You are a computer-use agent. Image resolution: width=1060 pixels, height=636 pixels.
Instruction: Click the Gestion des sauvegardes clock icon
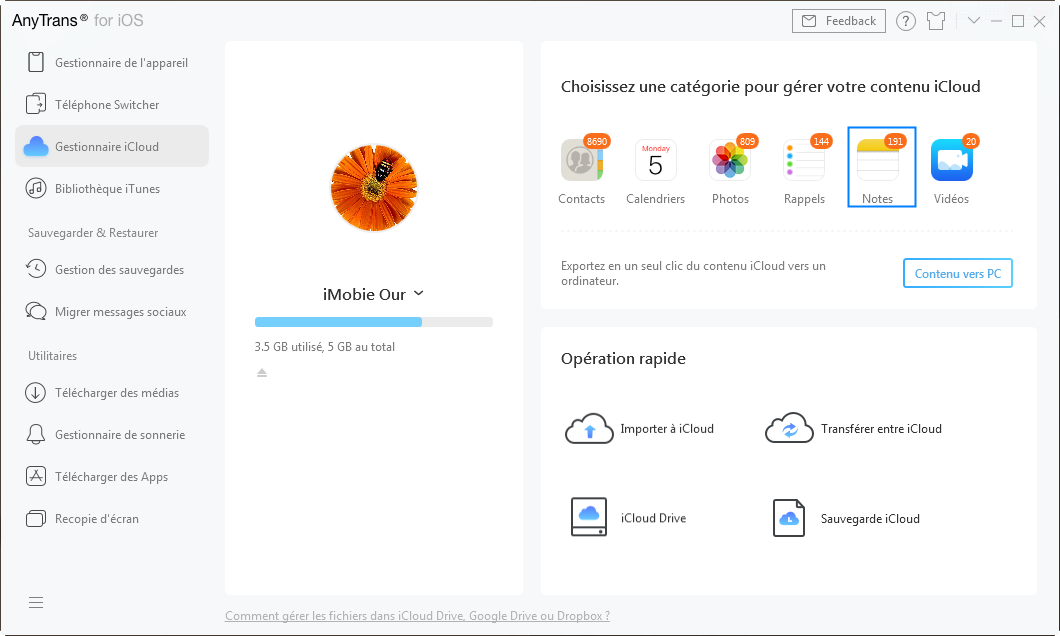(36, 269)
